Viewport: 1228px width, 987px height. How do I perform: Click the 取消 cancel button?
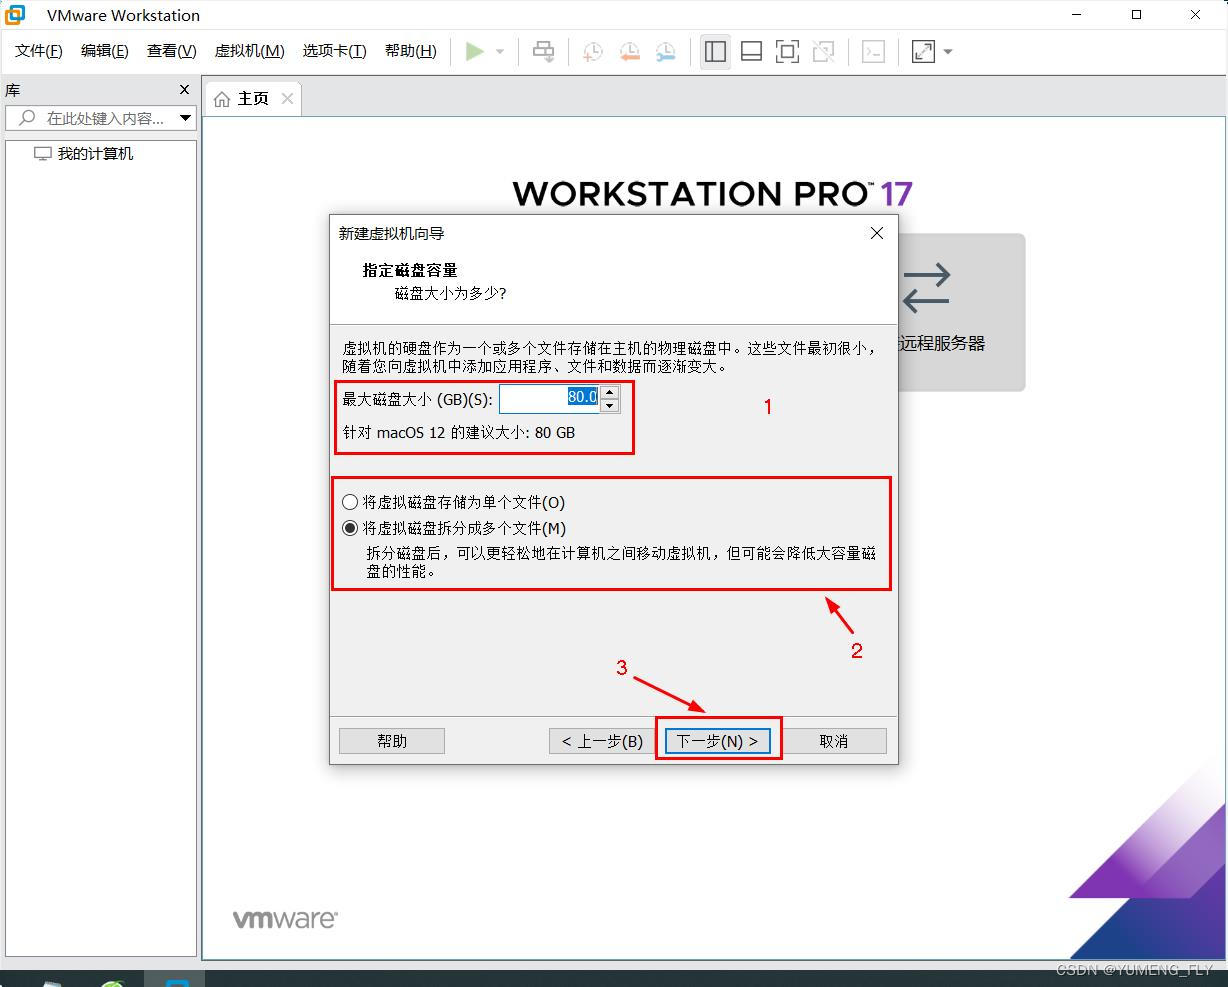click(x=834, y=741)
